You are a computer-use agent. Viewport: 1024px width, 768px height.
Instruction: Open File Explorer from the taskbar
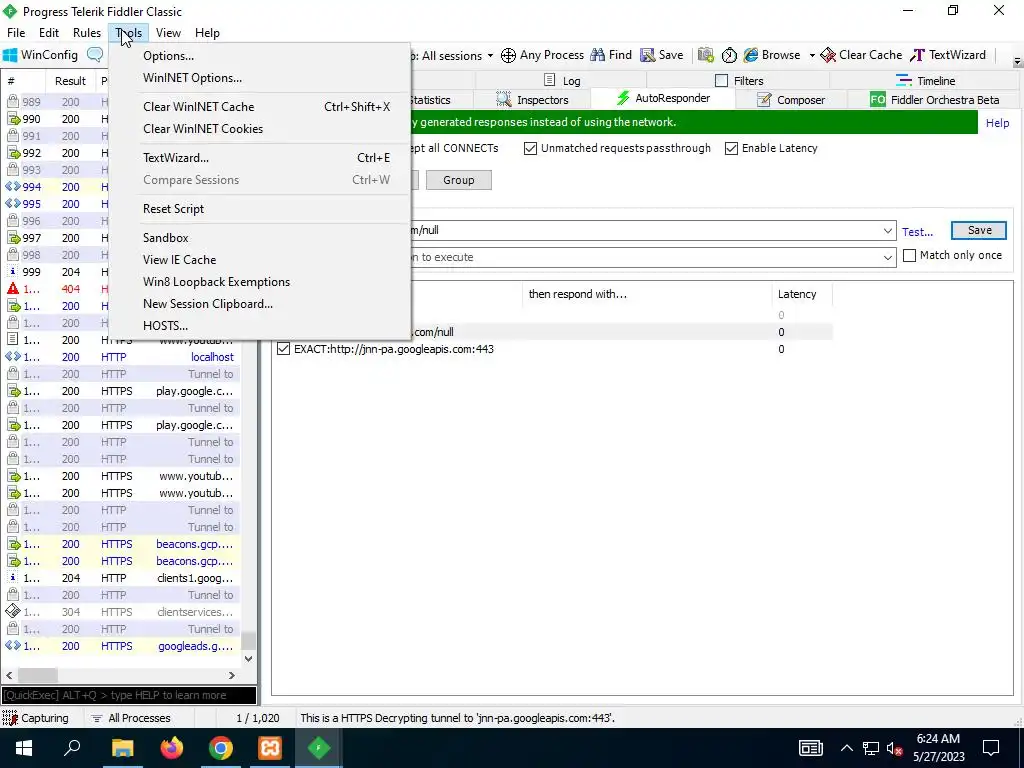click(122, 748)
